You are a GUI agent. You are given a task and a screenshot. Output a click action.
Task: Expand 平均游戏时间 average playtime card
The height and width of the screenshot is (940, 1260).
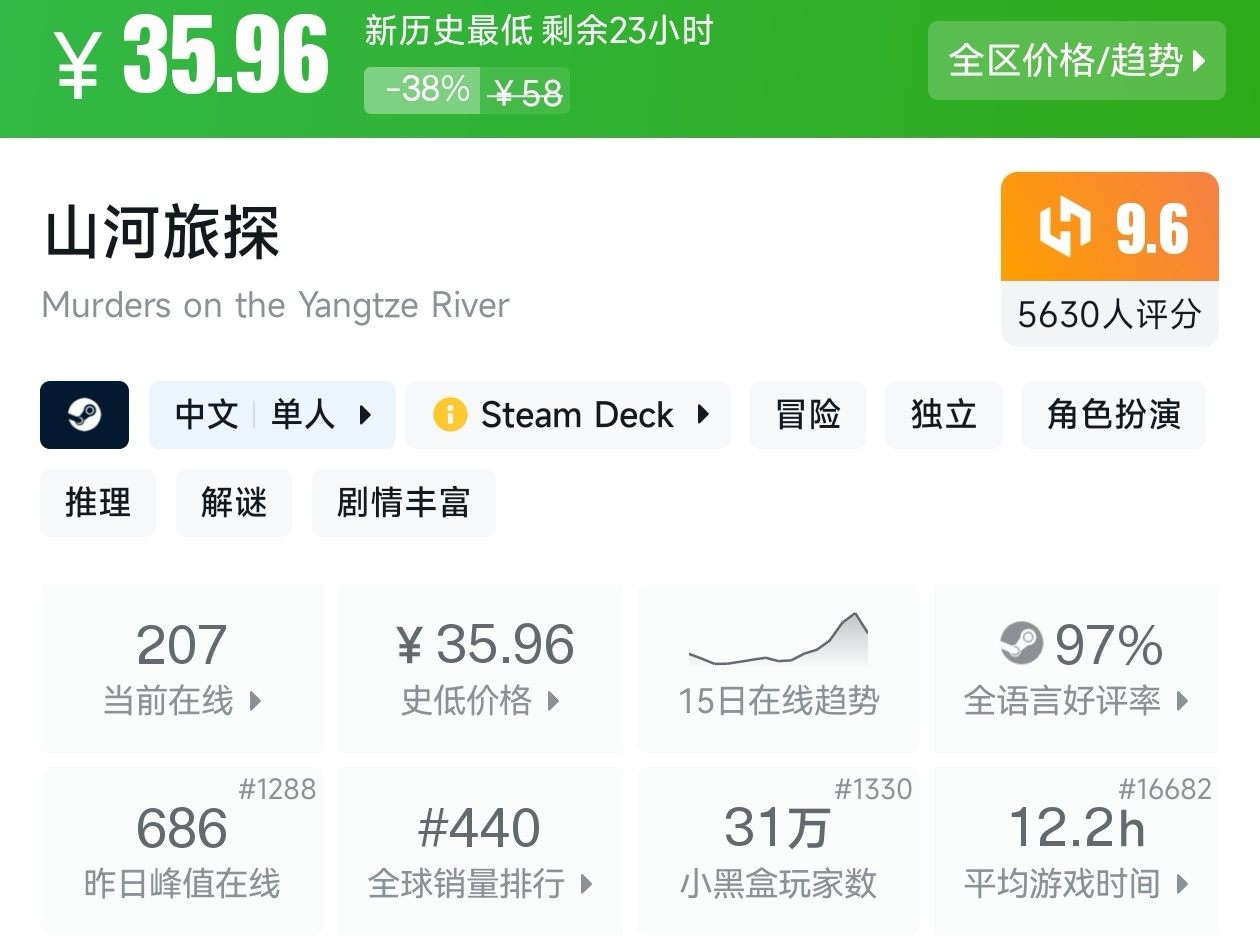[1076, 851]
